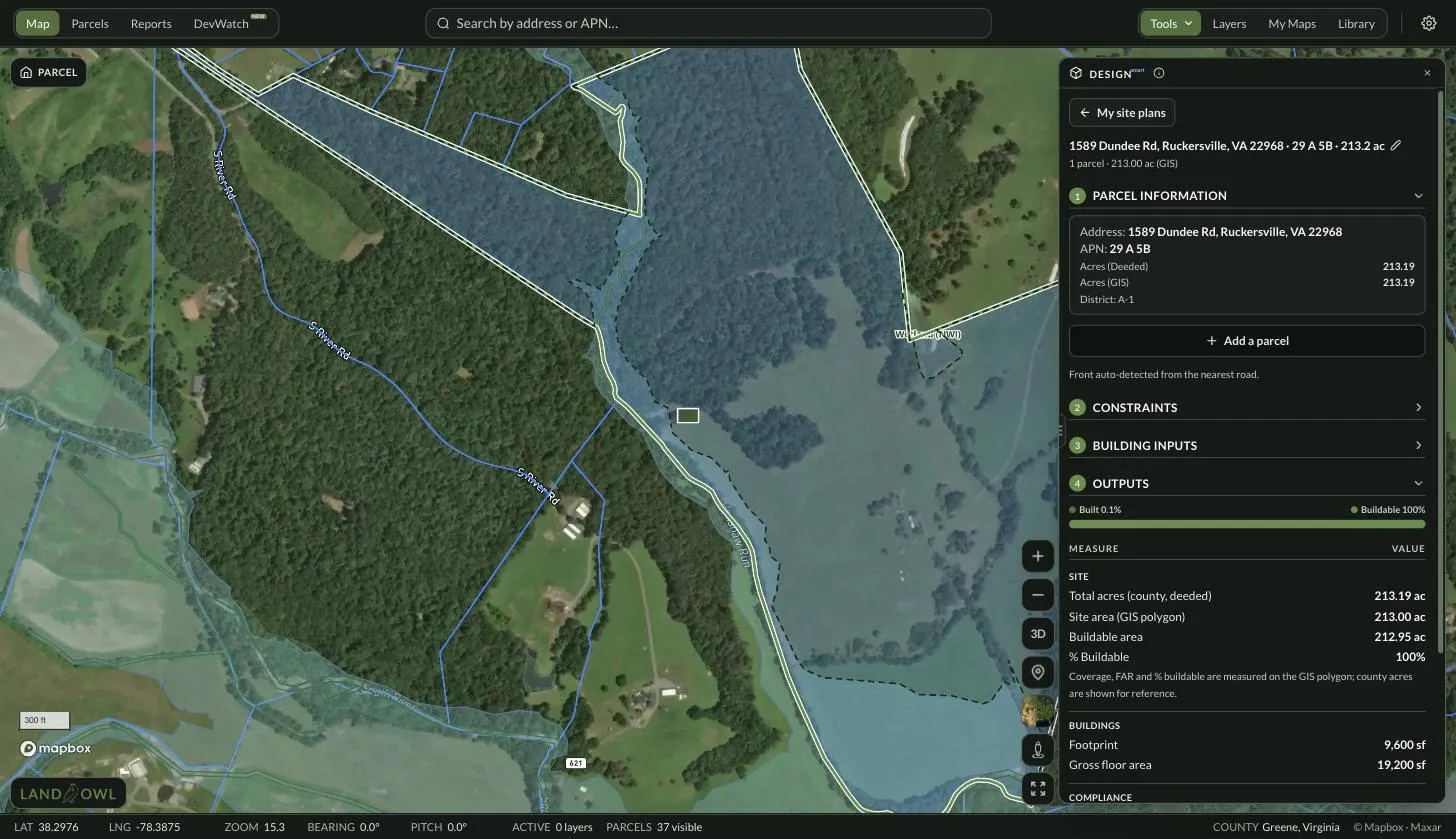Viewport: 1456px width, 839px height.
Task: Expand the Constraints section
Action: click(1246, 407)
